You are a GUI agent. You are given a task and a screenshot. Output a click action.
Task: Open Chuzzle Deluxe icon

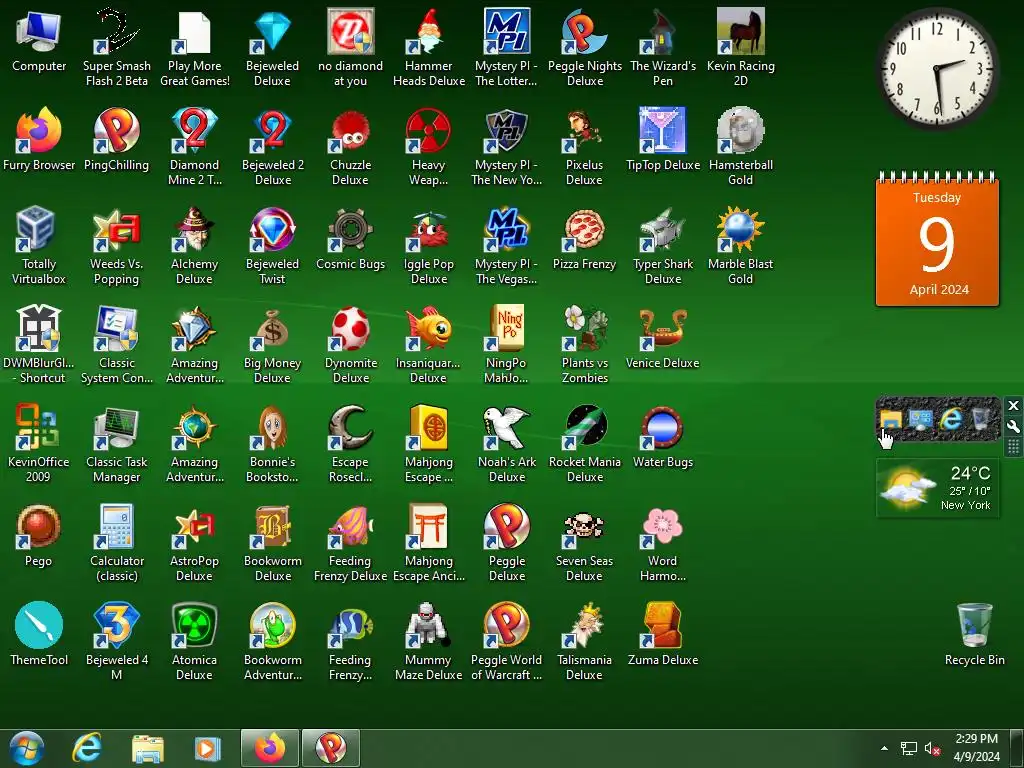351,130
